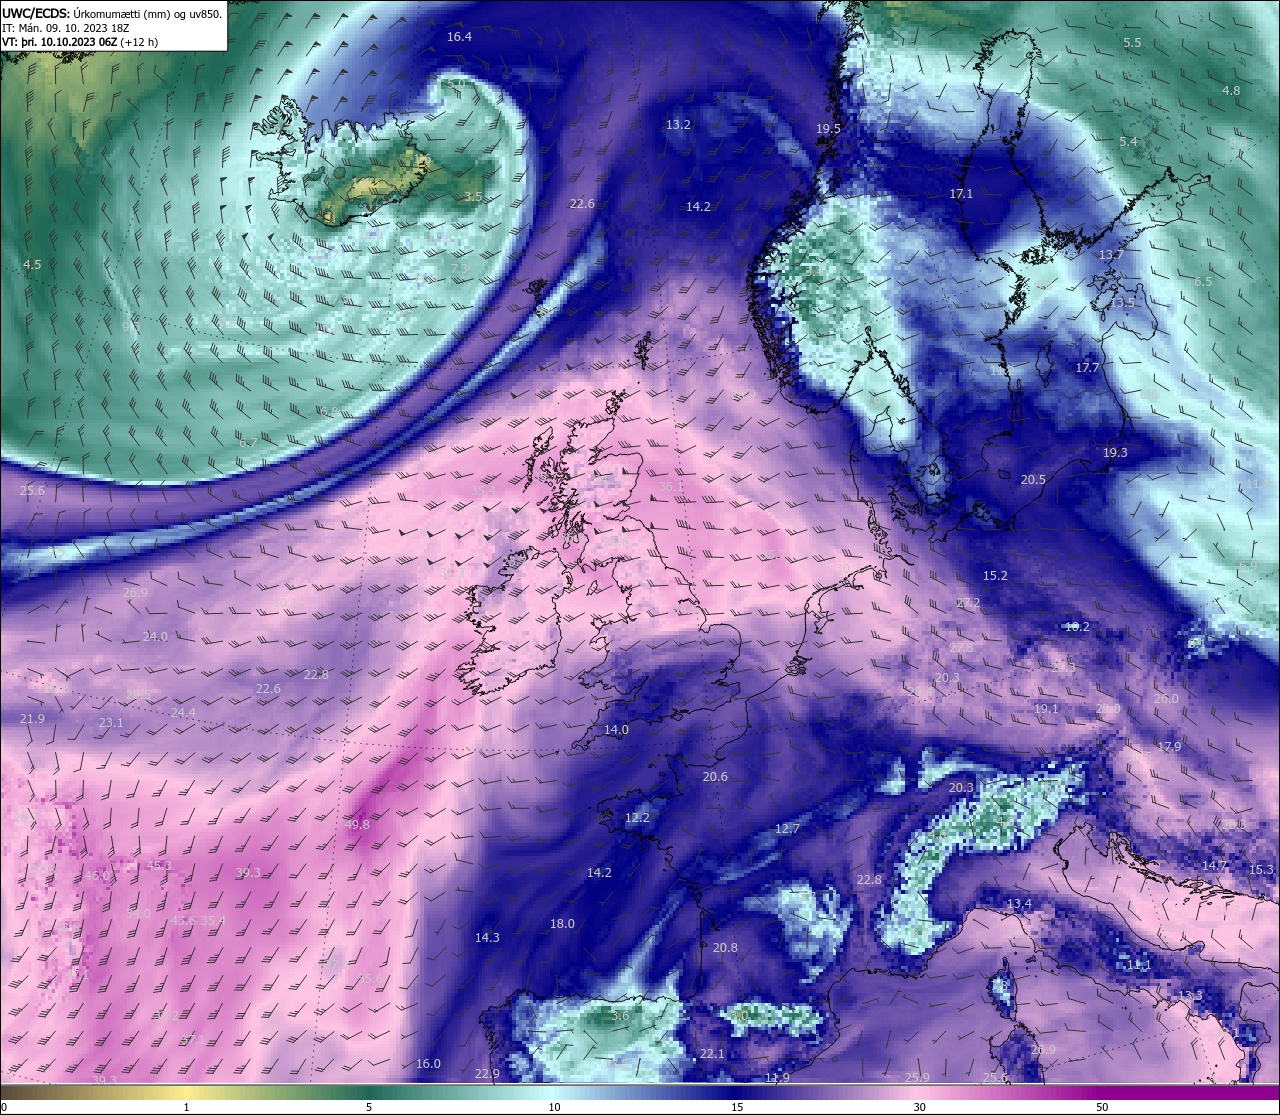Click the 14.3 value on the map
This screenshot has width=1280, height=1115.
click(x=487, y=938)
